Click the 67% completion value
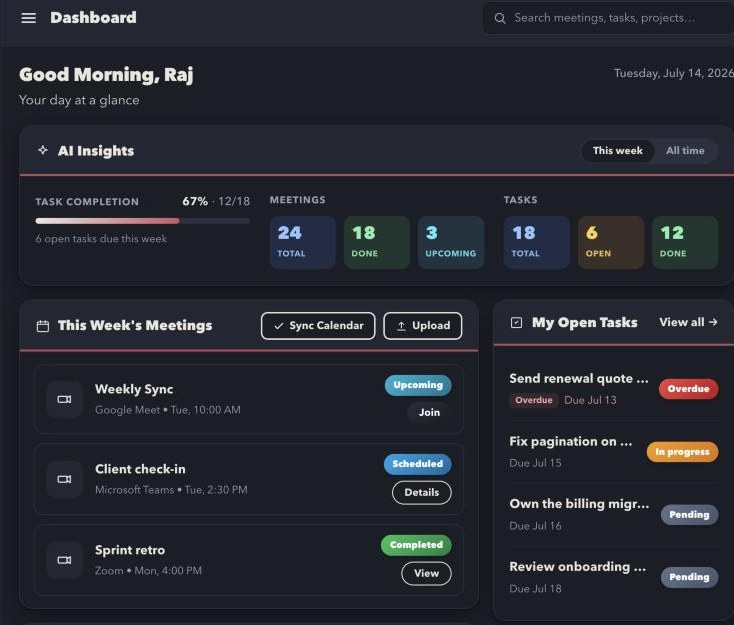 195,201
